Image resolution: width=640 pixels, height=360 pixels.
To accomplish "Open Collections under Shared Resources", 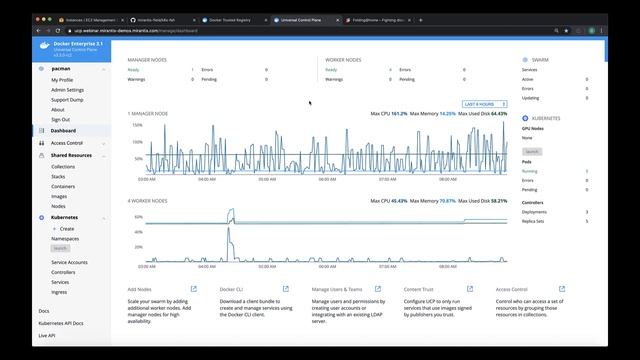I will [x=63, y=167].
